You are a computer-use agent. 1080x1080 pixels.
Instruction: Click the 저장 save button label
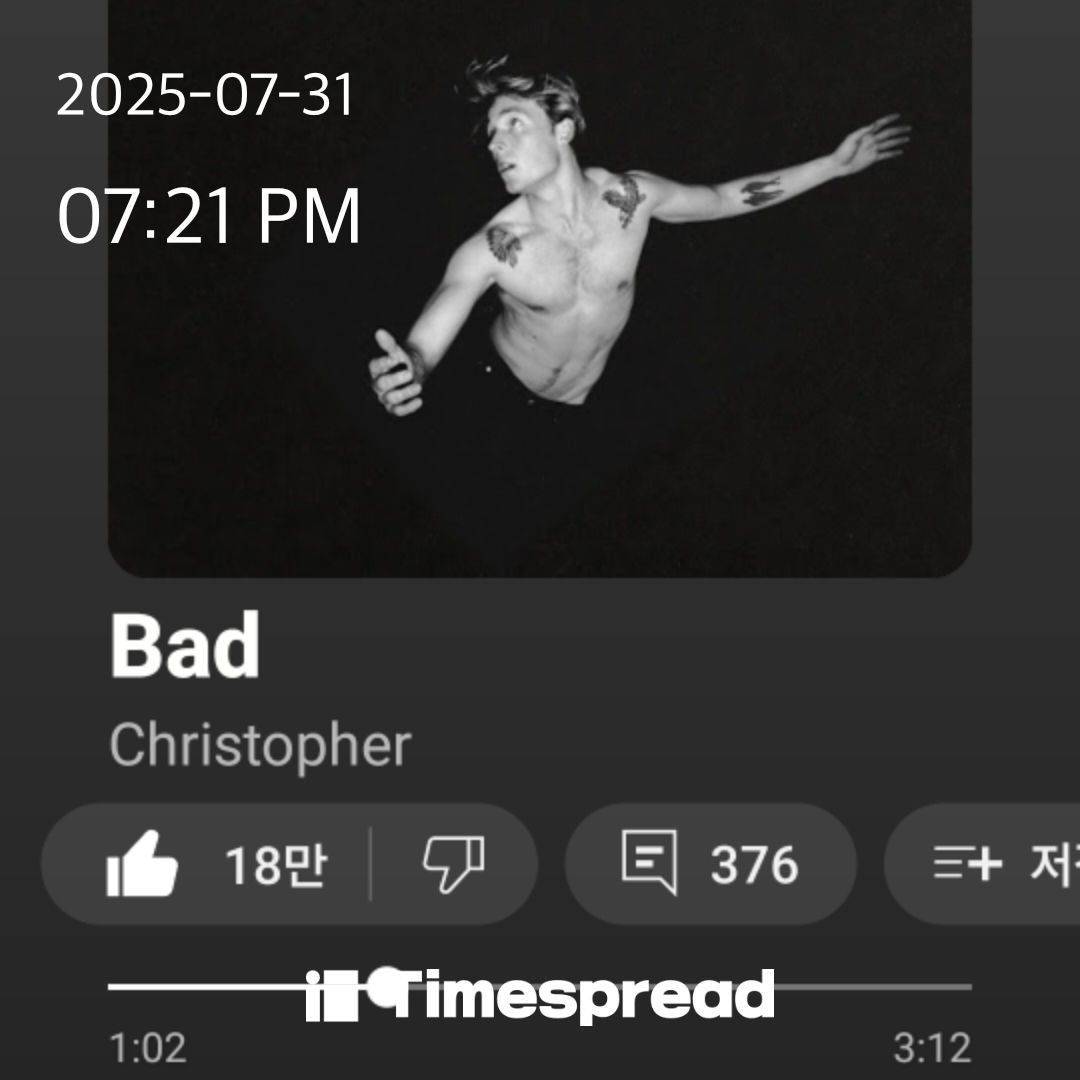point(1055,864)
